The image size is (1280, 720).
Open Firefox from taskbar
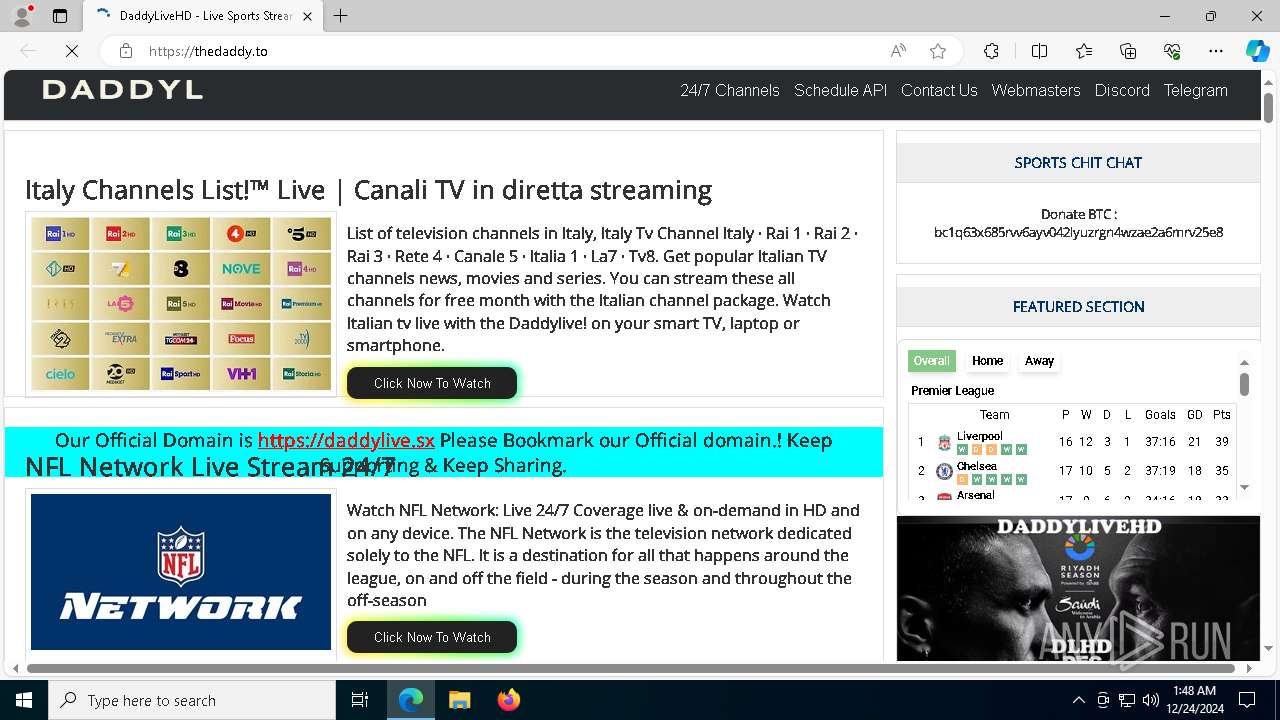point(508,700)
